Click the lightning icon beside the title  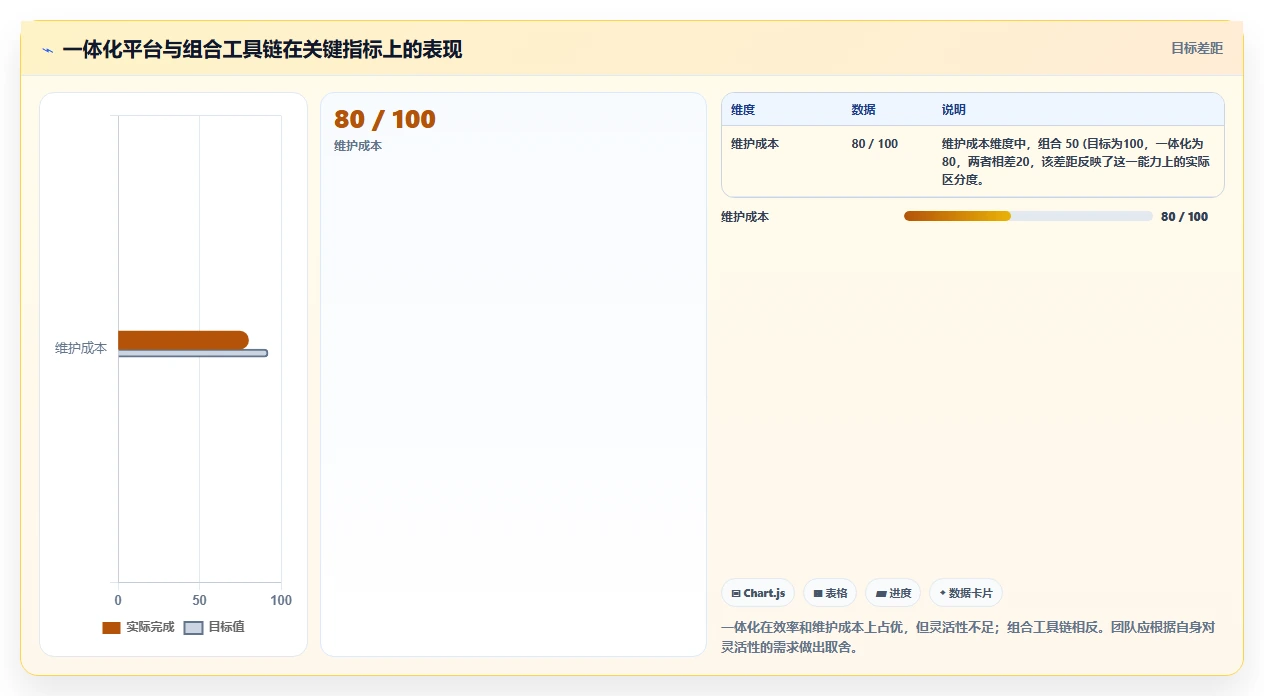[x=47, y=50]
